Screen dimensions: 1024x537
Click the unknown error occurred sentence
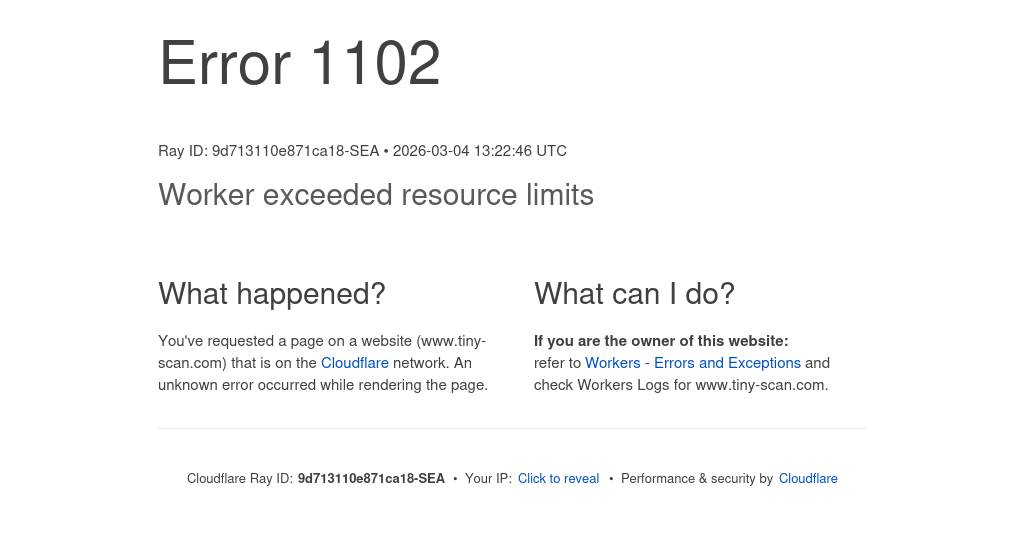point(323,385)
